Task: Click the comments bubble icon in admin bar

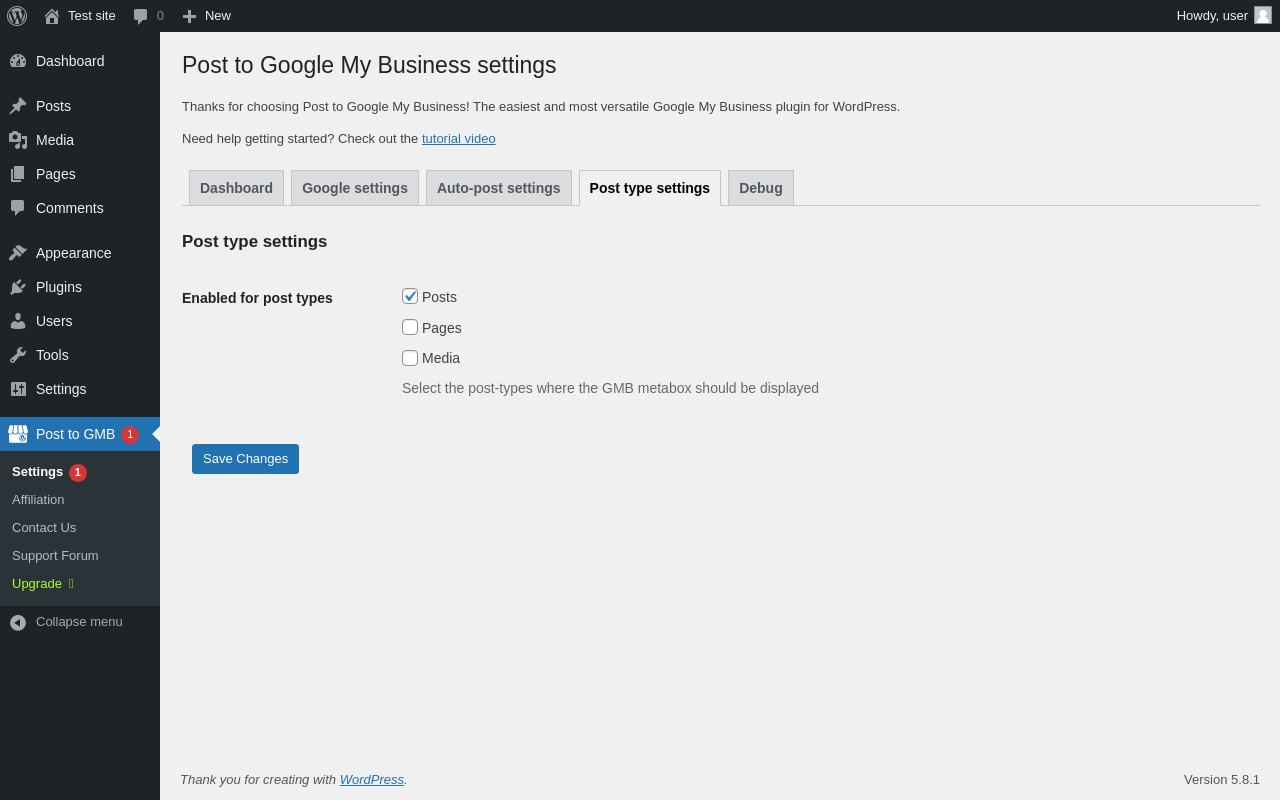Action: [141, 16]
